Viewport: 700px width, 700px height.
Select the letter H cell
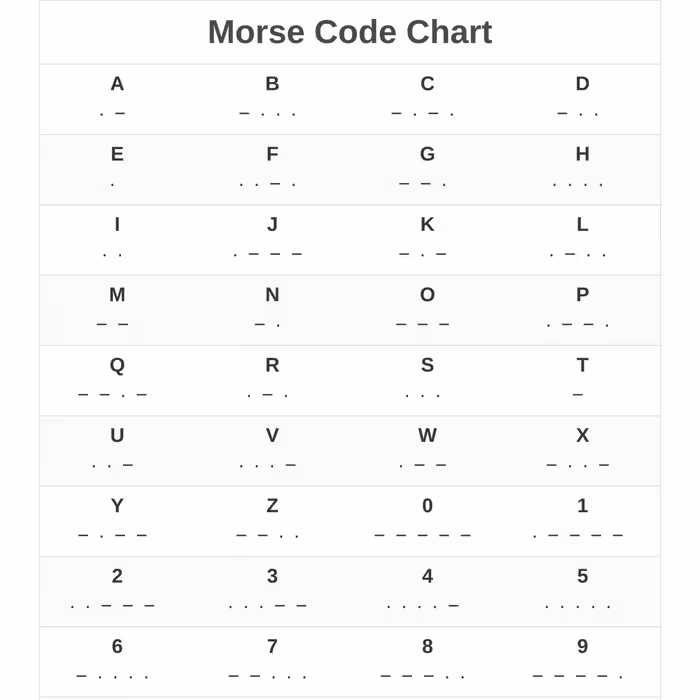tap(582, 168)
